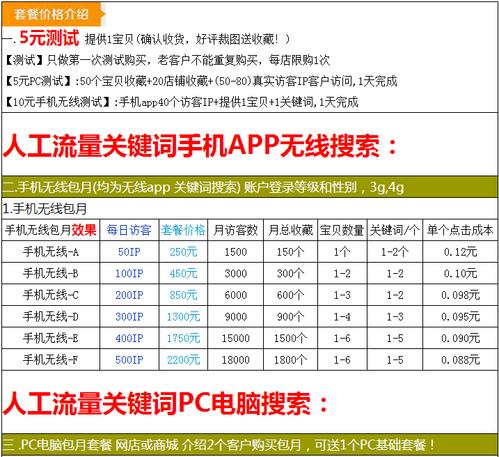Click the green bar 二.手机无线包月 section title
499x457 pixels.
[250, 187]
